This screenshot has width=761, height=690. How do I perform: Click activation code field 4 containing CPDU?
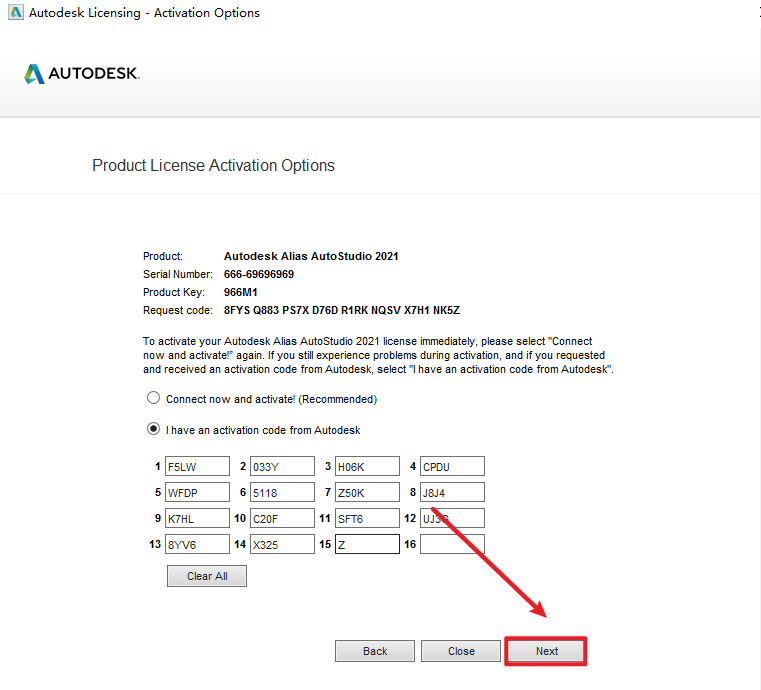pos(452,466)
